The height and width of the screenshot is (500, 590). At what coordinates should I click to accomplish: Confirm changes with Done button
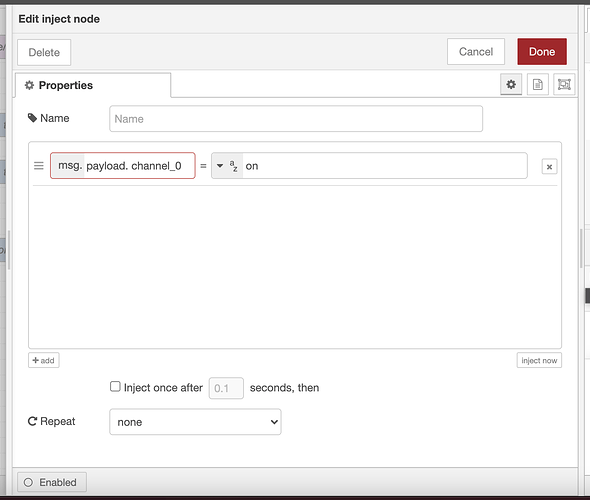pos(542,52)
